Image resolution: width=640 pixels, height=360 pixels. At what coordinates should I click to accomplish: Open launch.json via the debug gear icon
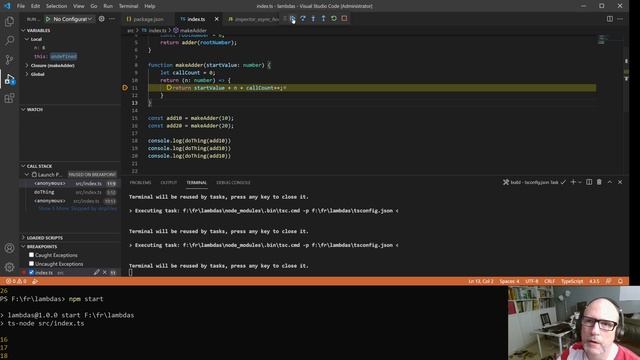coord(102,19)
